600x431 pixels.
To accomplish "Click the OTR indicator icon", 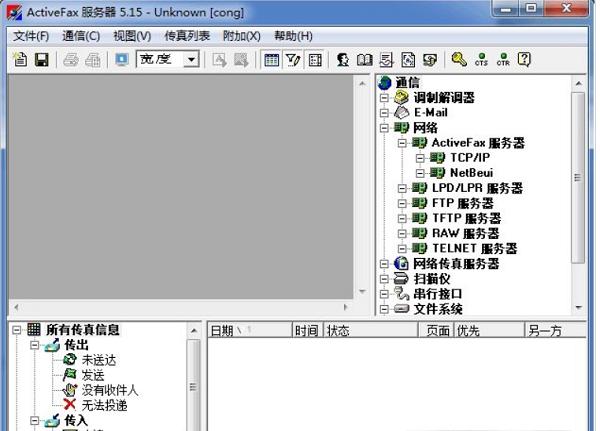I will click(x=503, y=60).
